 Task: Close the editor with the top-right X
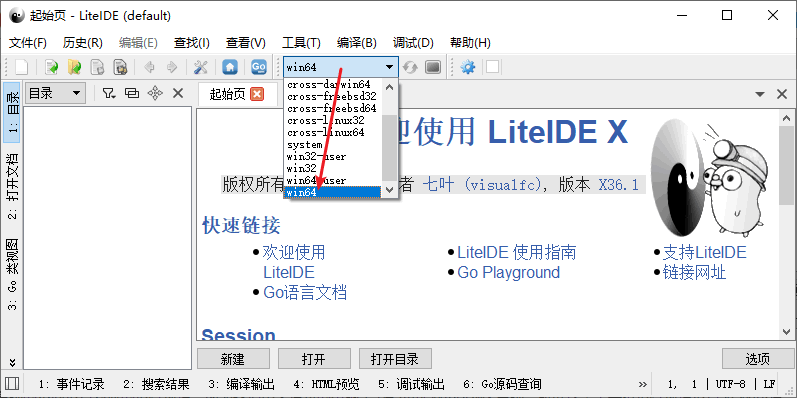(782, 95)
